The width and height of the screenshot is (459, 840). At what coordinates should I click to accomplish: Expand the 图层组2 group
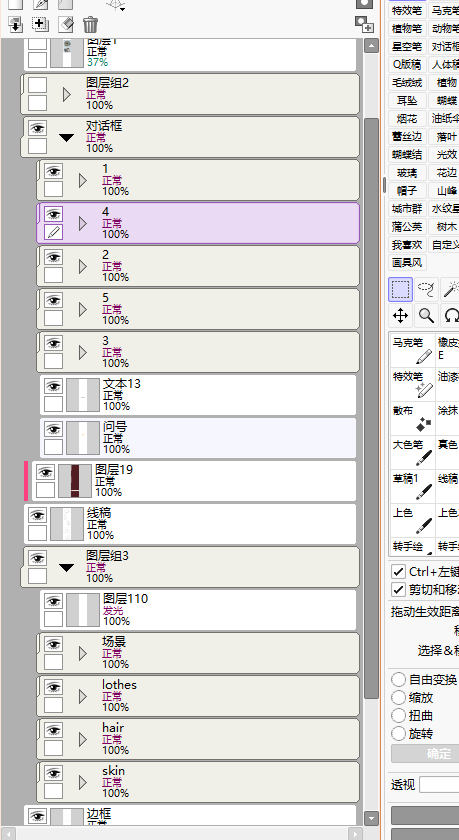point(66,95)
